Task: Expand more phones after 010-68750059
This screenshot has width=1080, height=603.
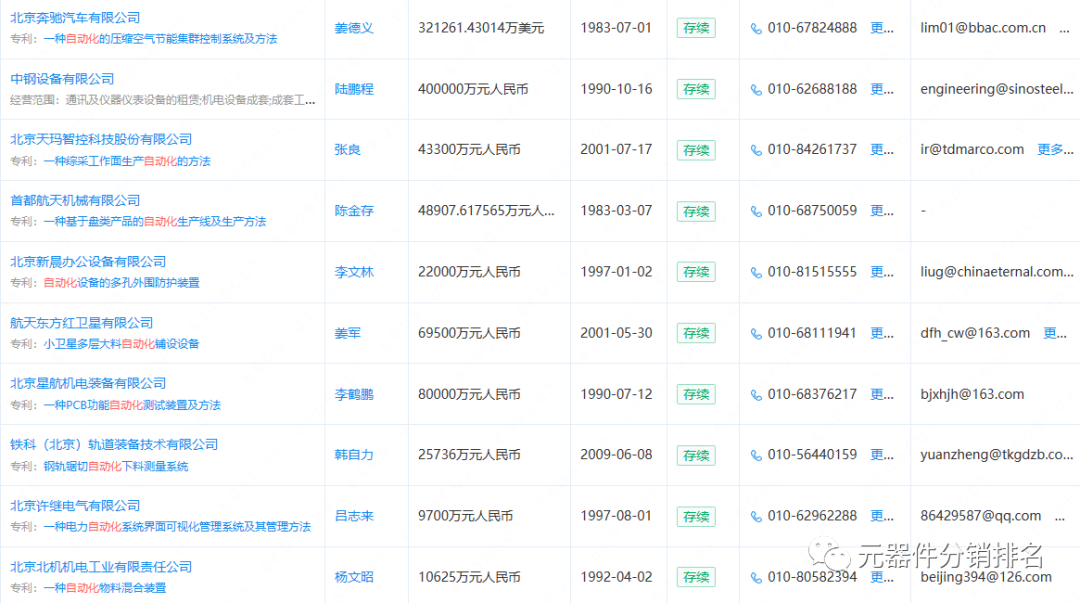Action: [882, 211]
